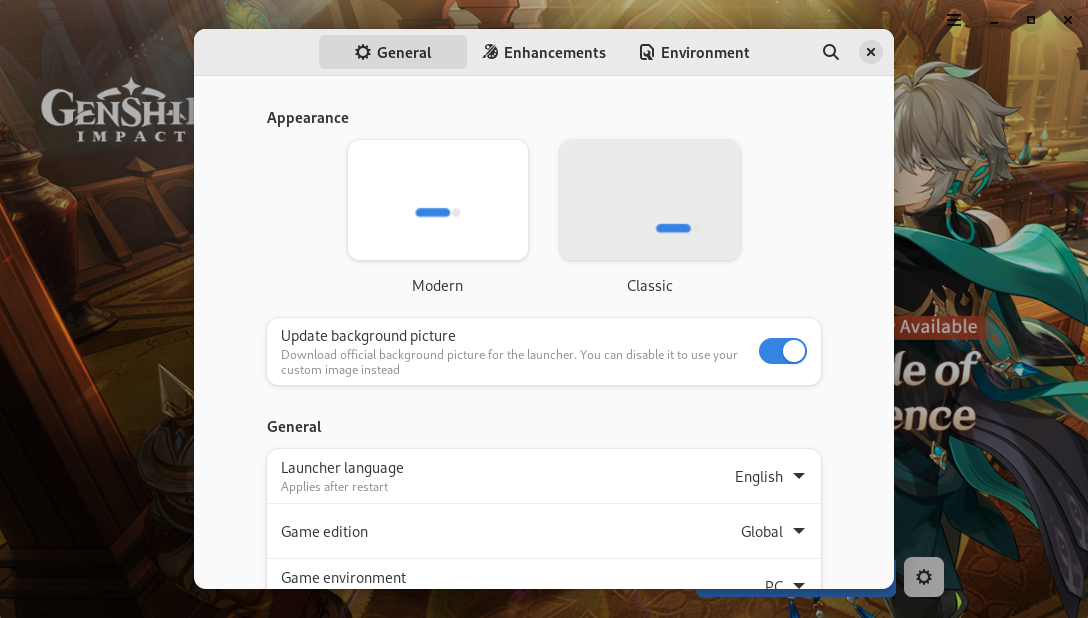This screenshot has height=618, width=1088.
Task: Minimize the launcher window
Action: pos(994,20)
